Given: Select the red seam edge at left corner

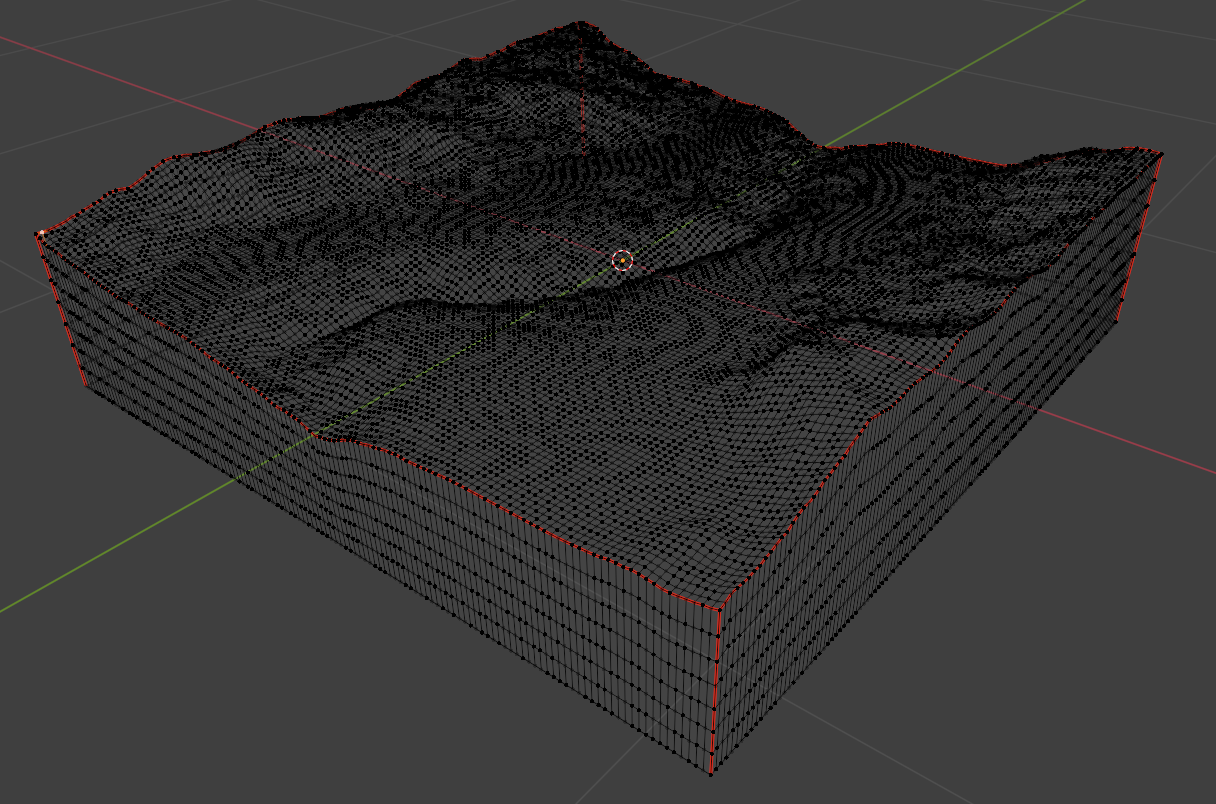Looking at the screenshot, I should click(x=63, y=310).
